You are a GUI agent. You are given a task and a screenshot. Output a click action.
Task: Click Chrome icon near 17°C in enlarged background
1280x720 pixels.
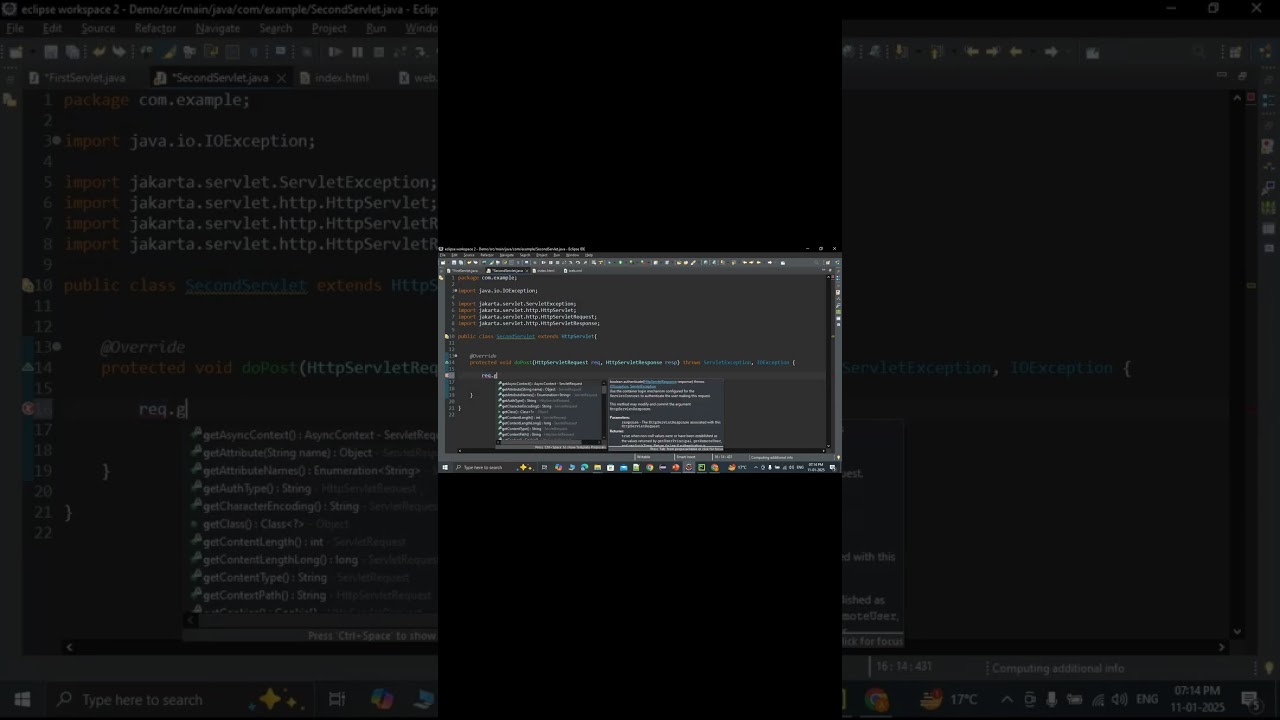[x=877, y=699]
